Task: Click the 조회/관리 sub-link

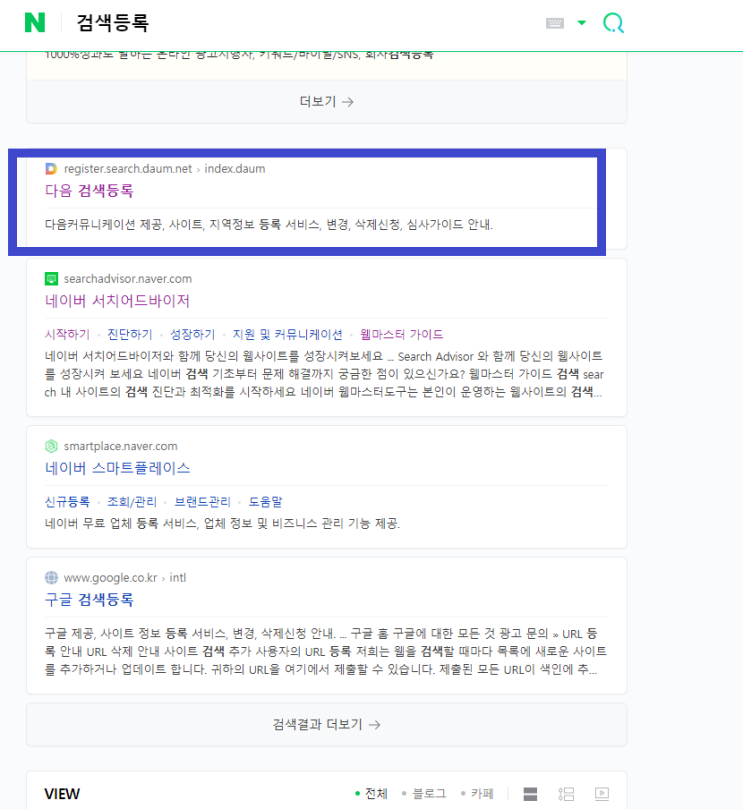Action: click(132, 501)
